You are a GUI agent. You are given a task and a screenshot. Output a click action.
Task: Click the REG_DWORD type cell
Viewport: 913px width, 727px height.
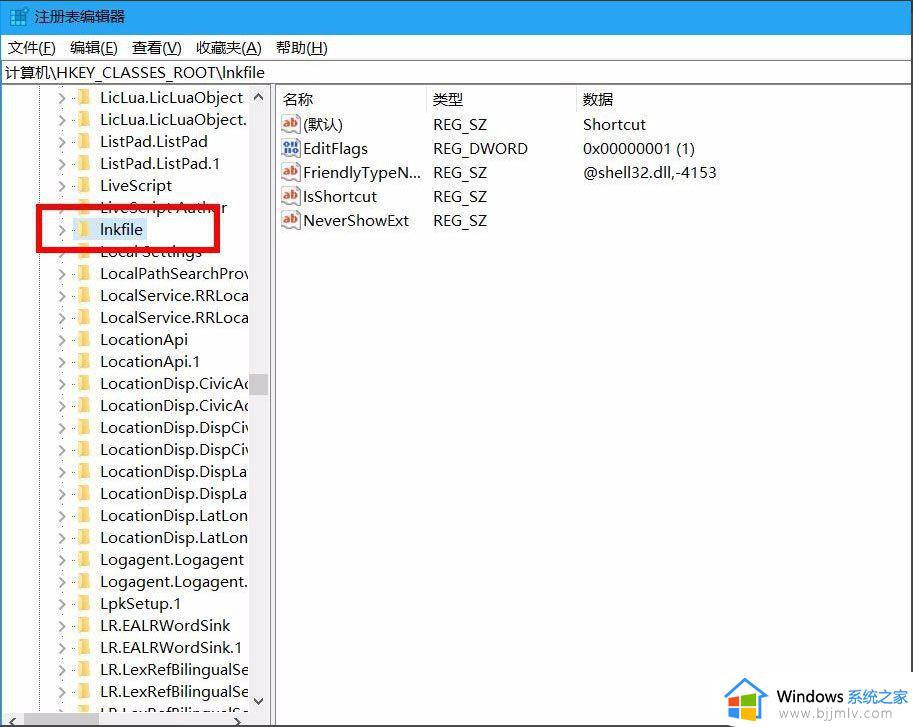click(x=480, y=148)
